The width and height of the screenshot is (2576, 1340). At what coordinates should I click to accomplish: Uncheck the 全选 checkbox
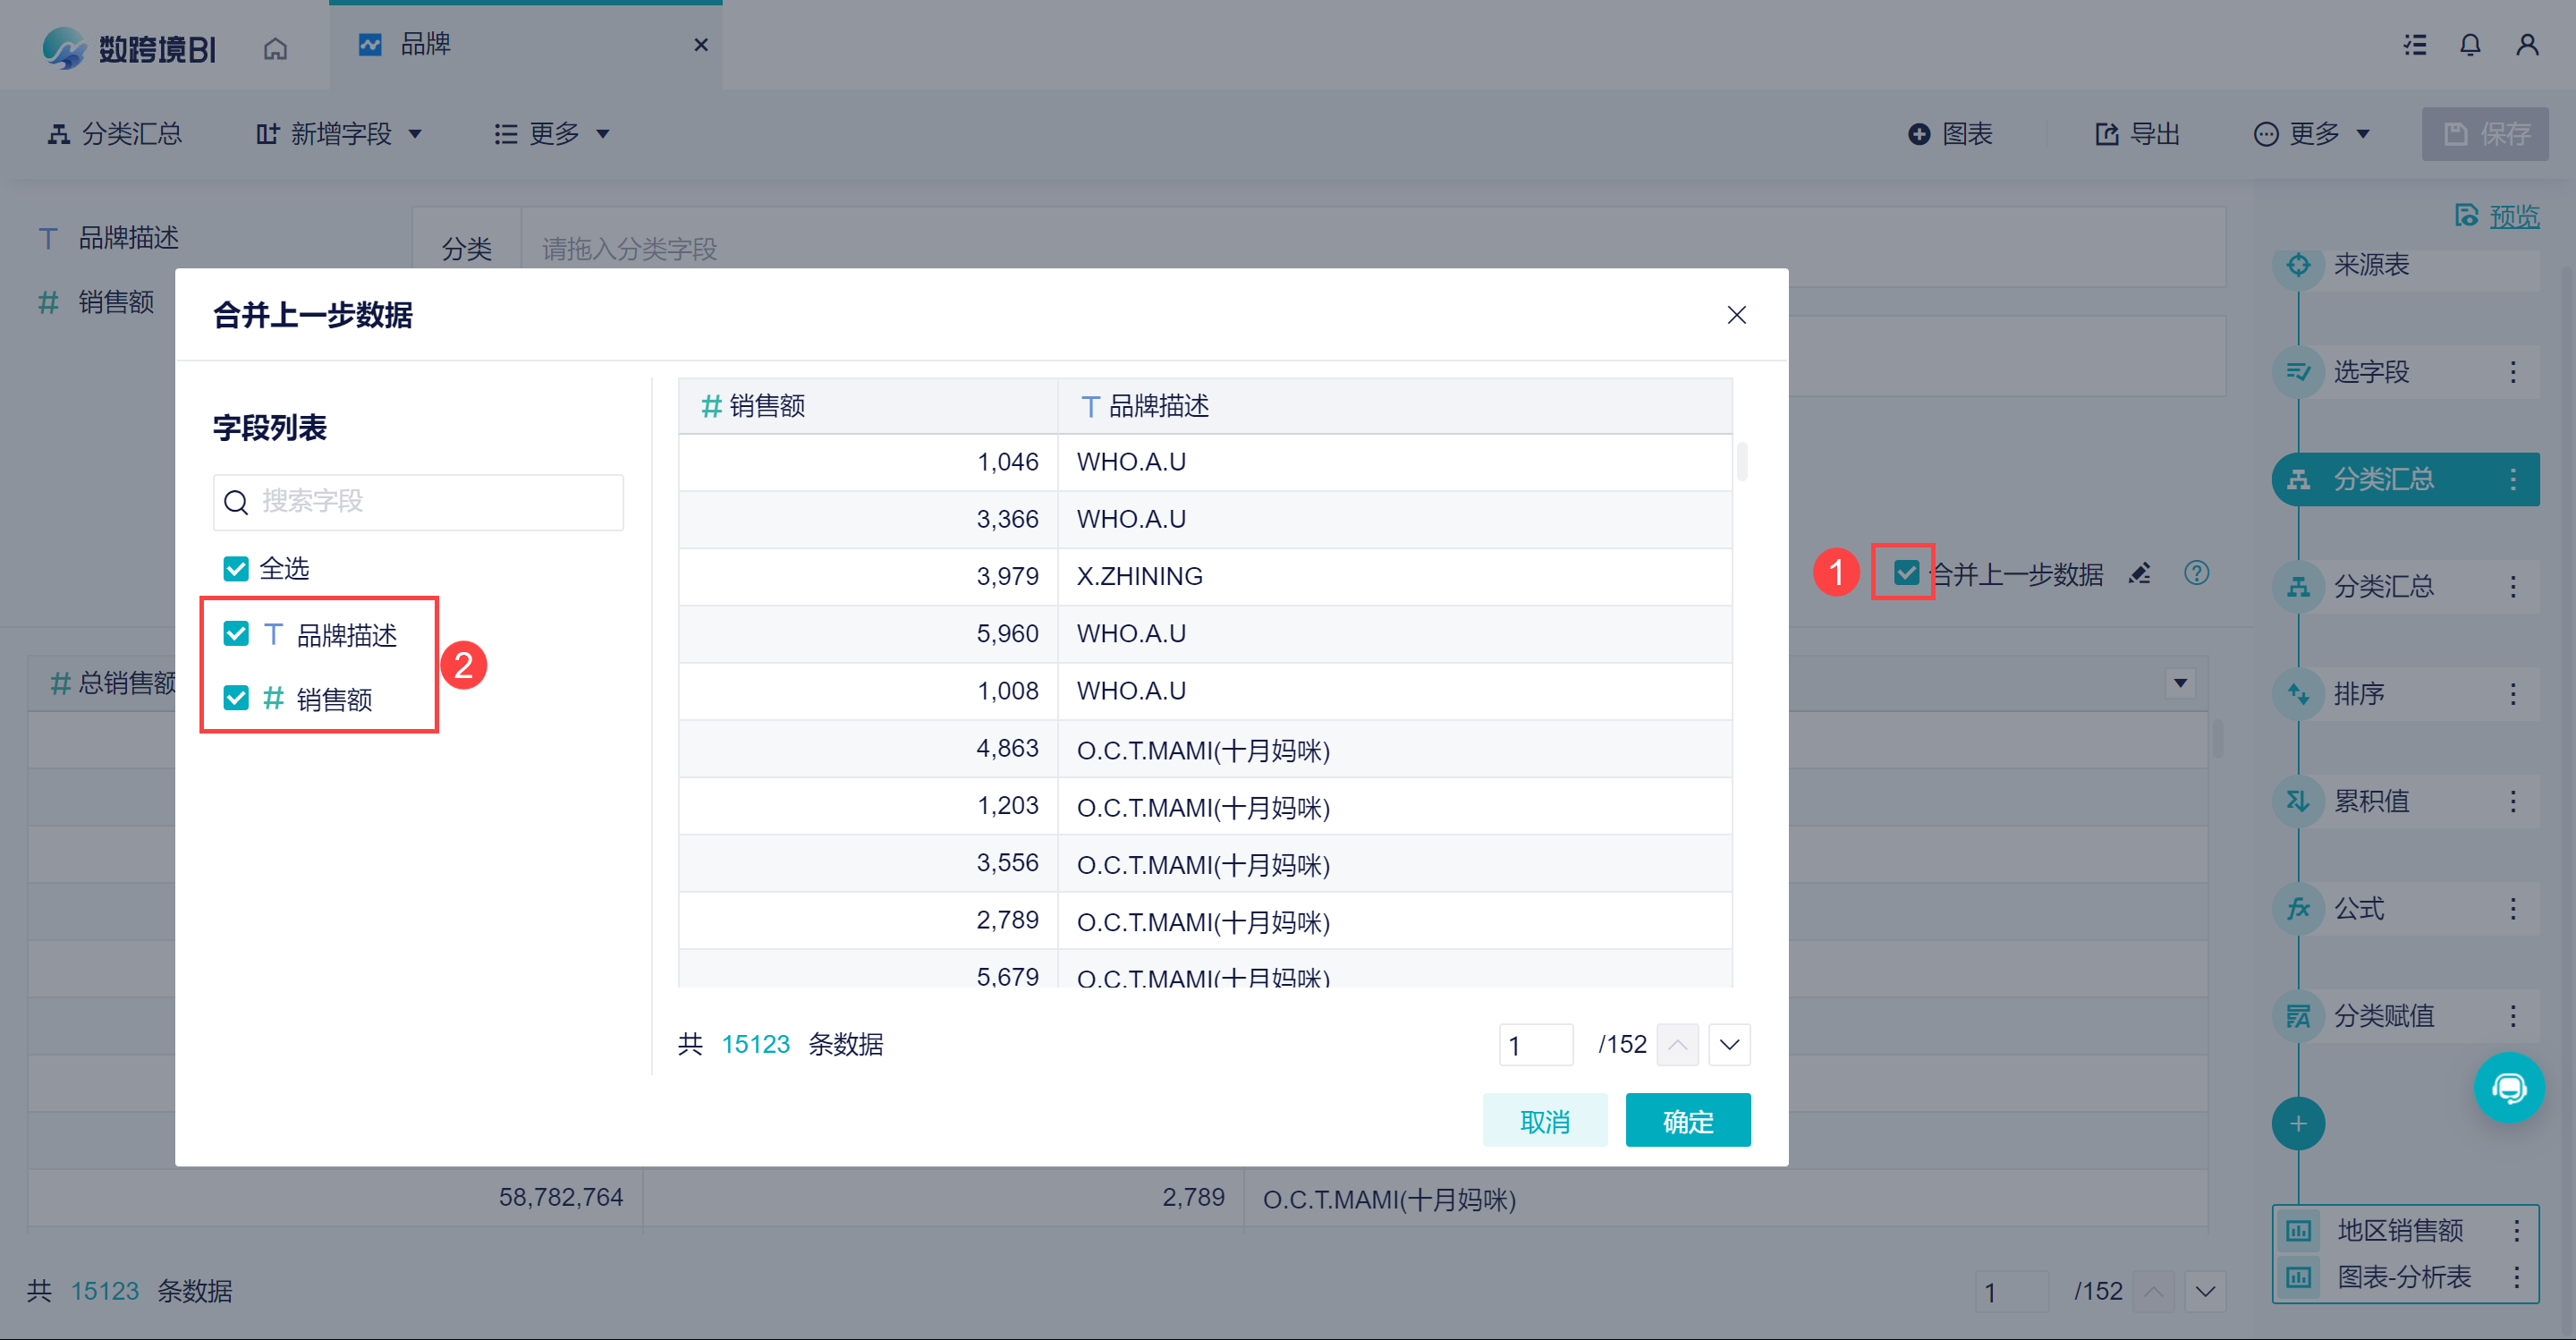click(236, 569)
